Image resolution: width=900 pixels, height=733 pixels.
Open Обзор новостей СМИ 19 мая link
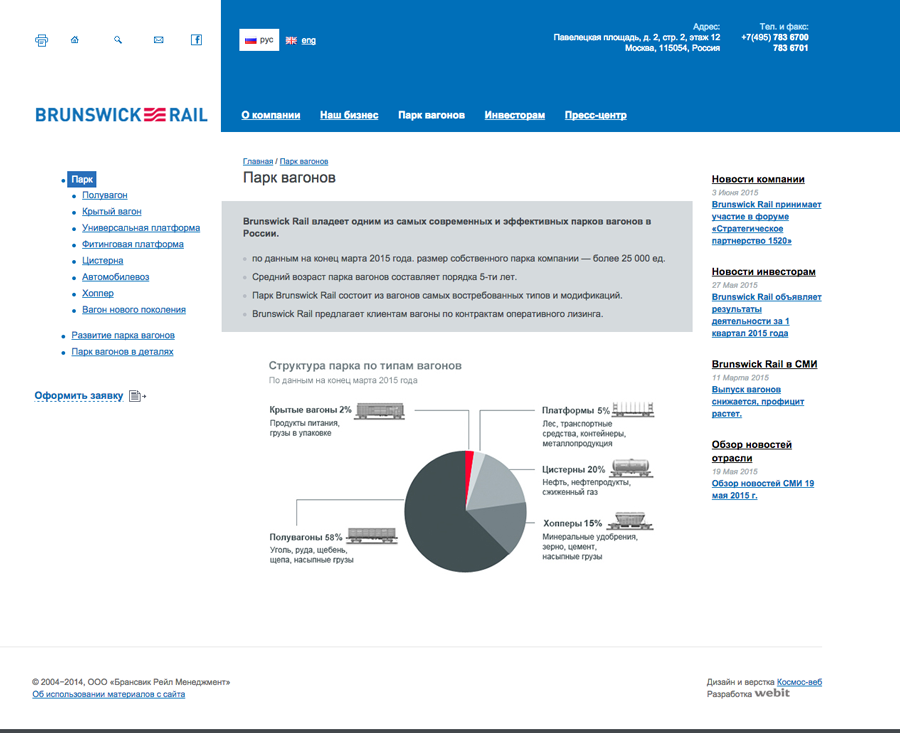pos(763,489)
